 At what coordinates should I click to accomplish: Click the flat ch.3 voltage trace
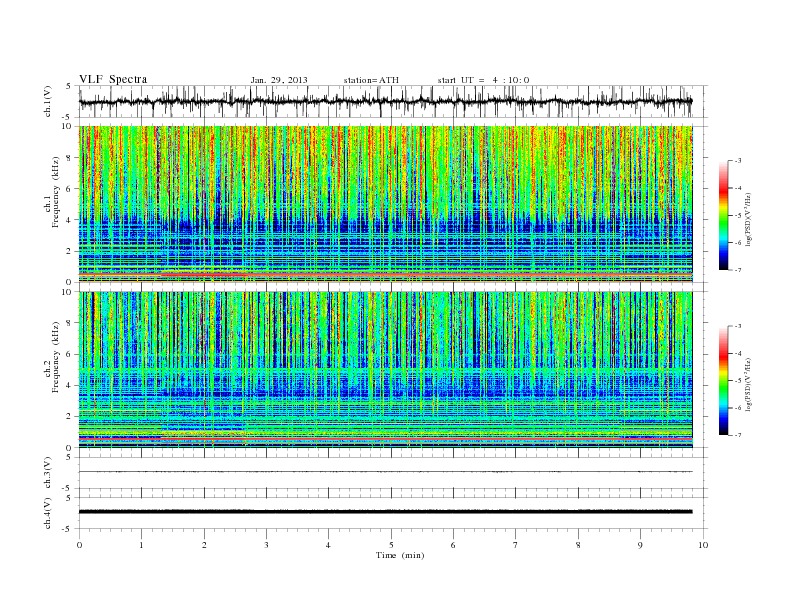point(385,472)
